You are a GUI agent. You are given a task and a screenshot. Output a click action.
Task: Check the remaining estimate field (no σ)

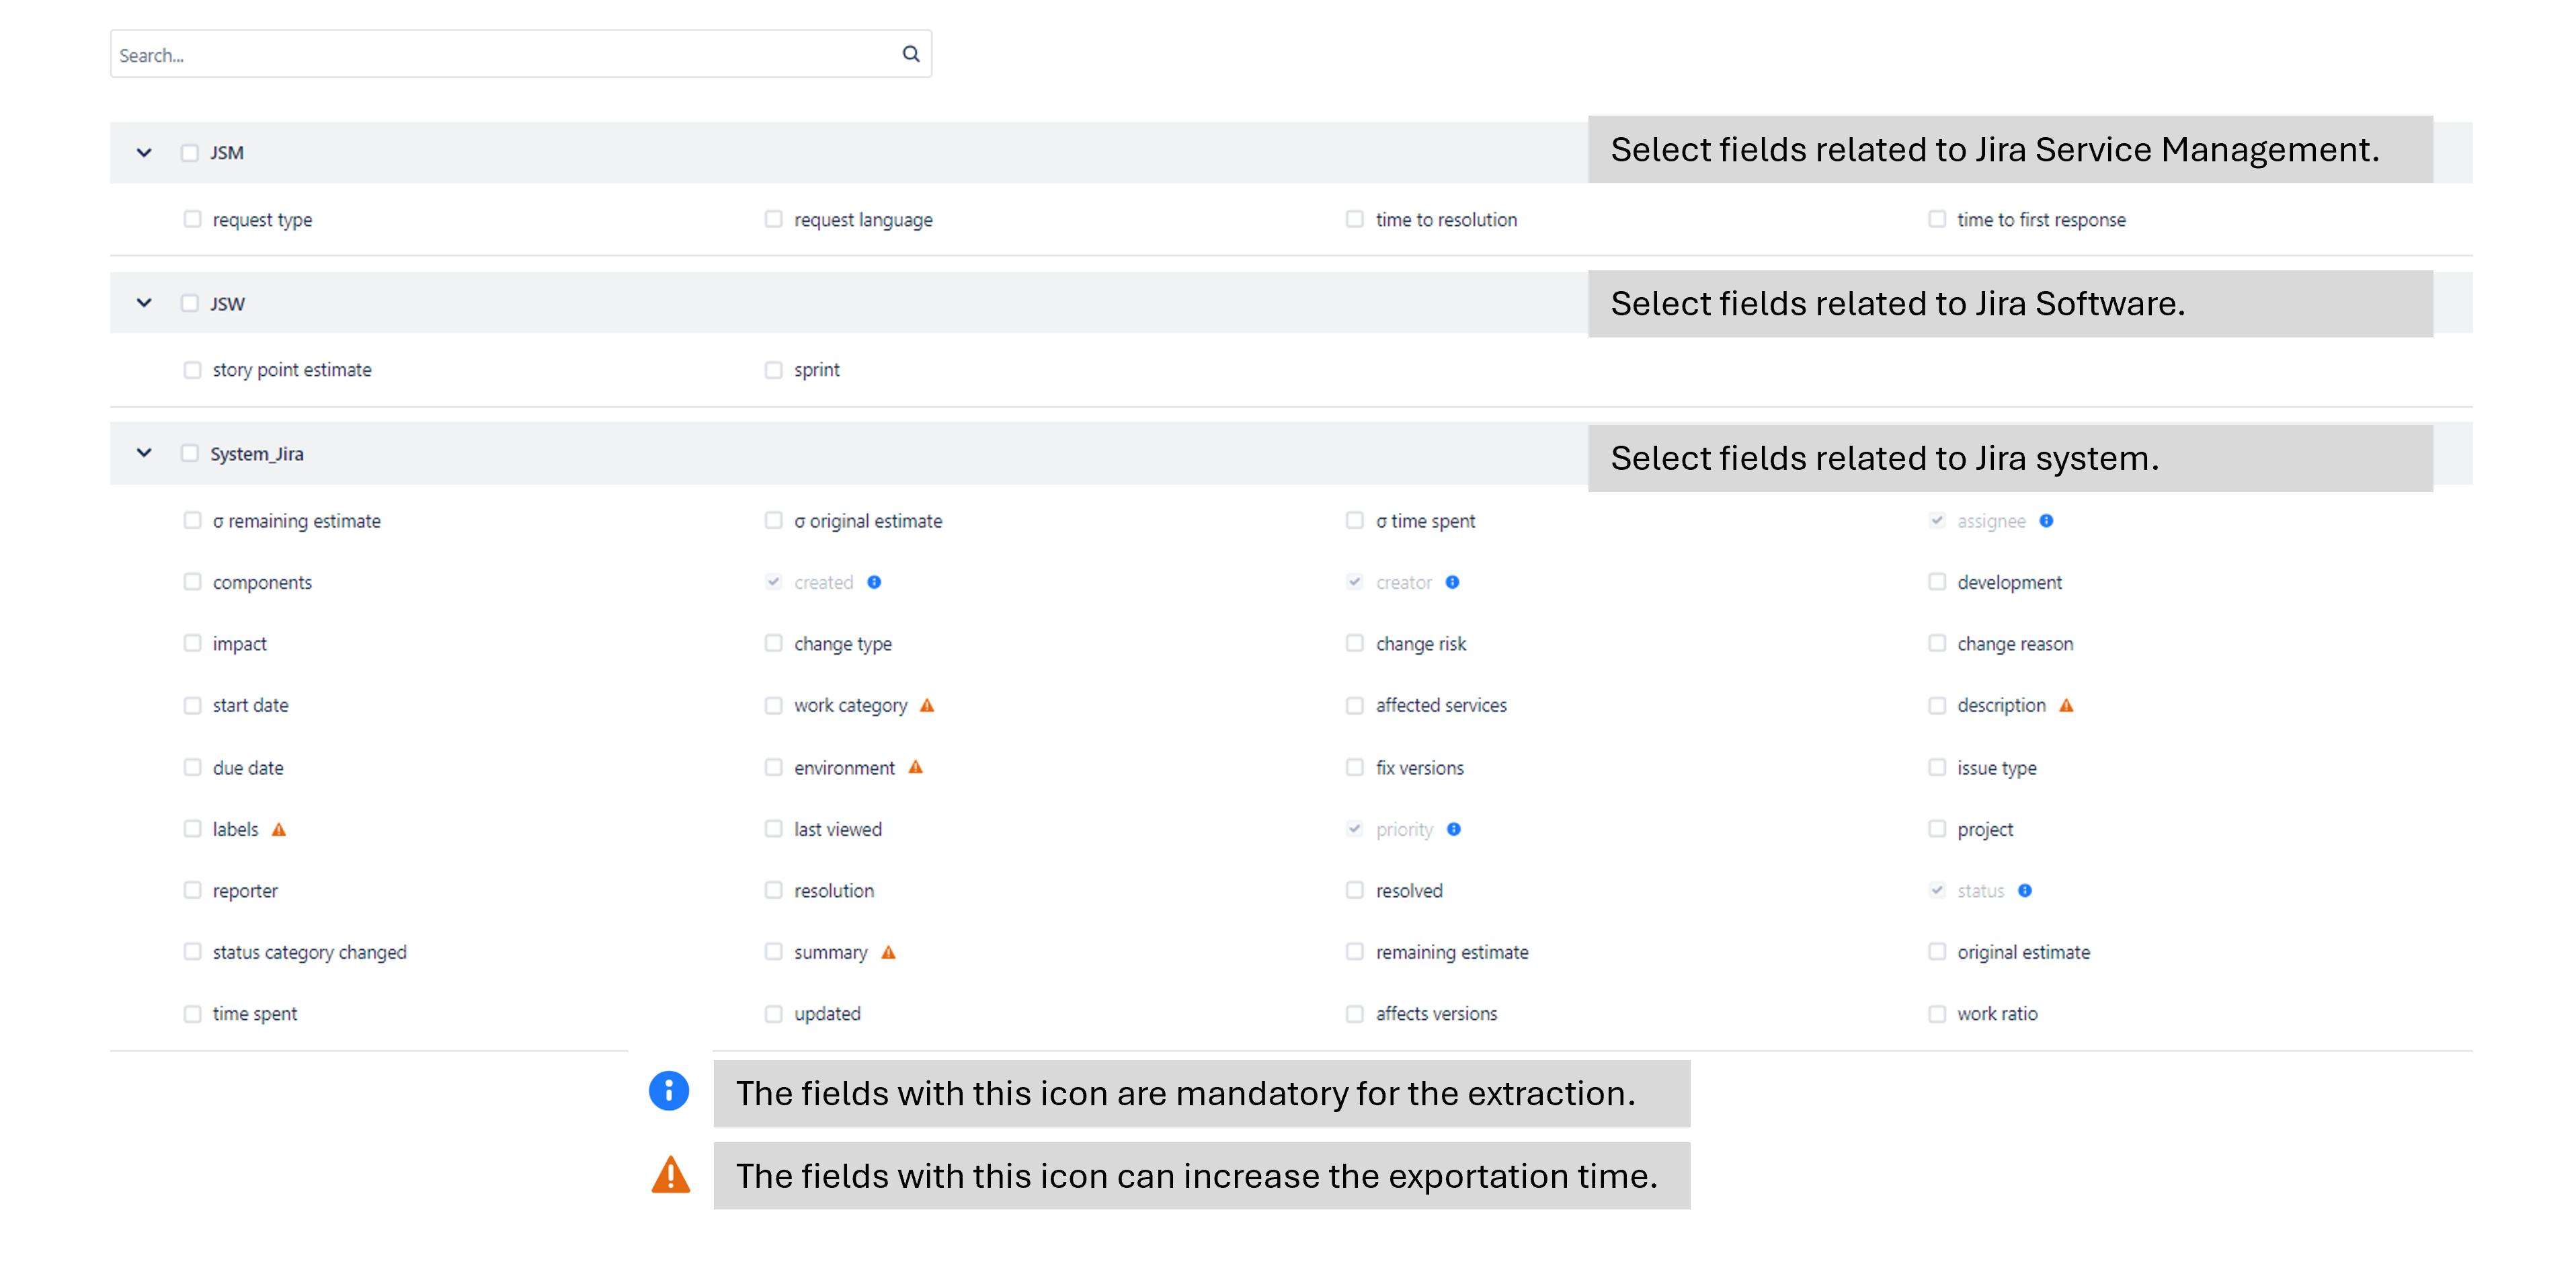point(1354,952)
